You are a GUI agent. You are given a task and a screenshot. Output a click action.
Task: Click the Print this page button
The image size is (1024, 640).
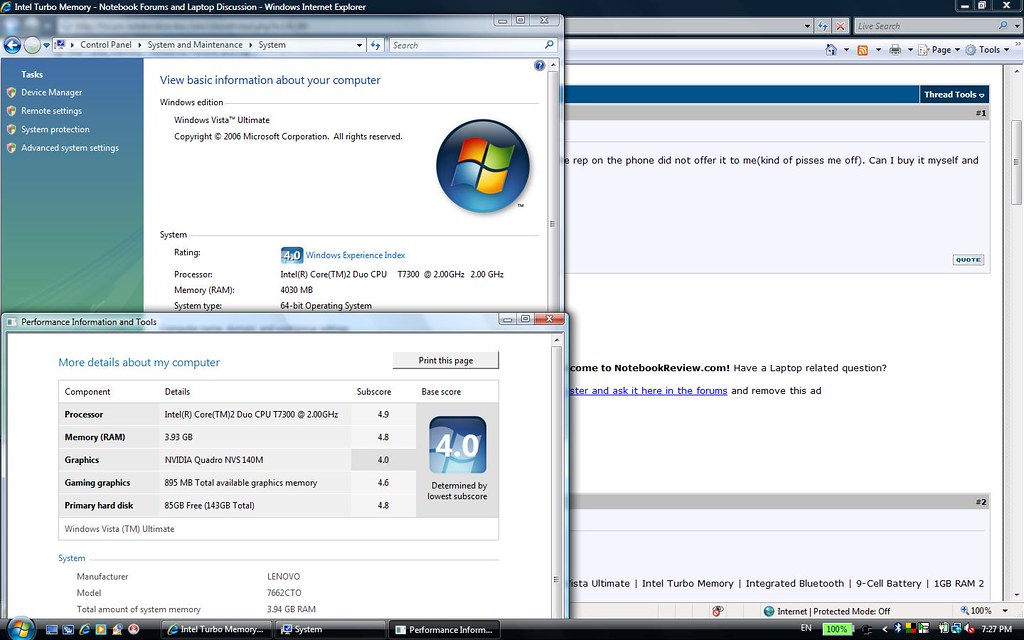point(445,360)
